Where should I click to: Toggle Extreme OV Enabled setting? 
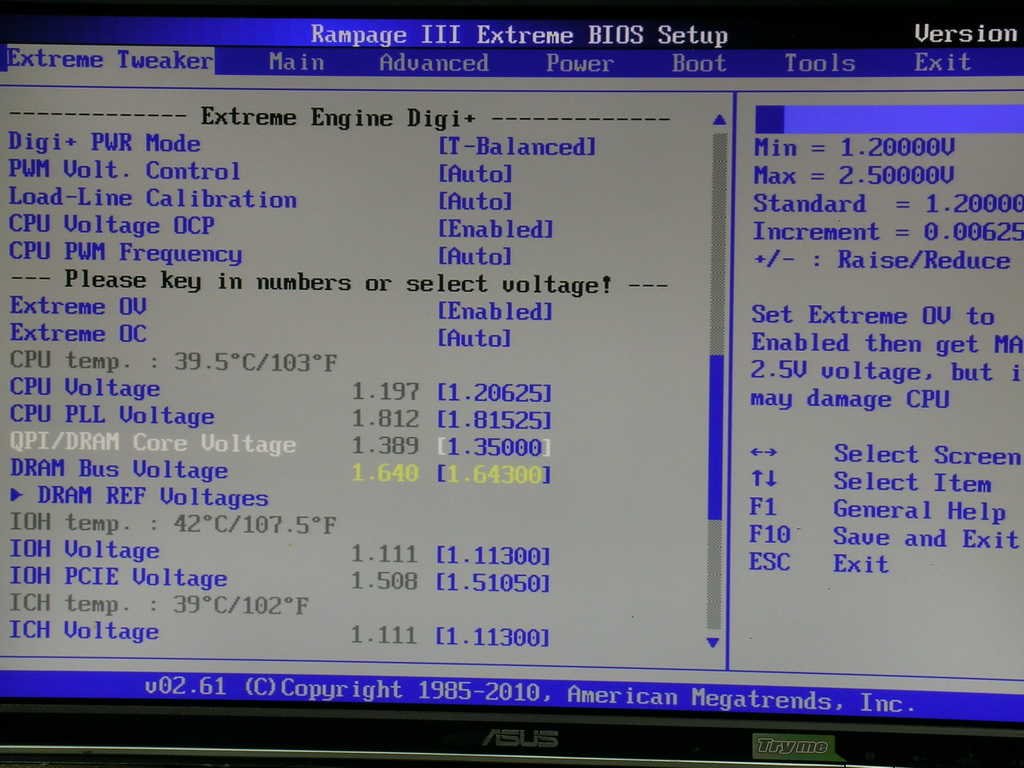click(496, 311)
